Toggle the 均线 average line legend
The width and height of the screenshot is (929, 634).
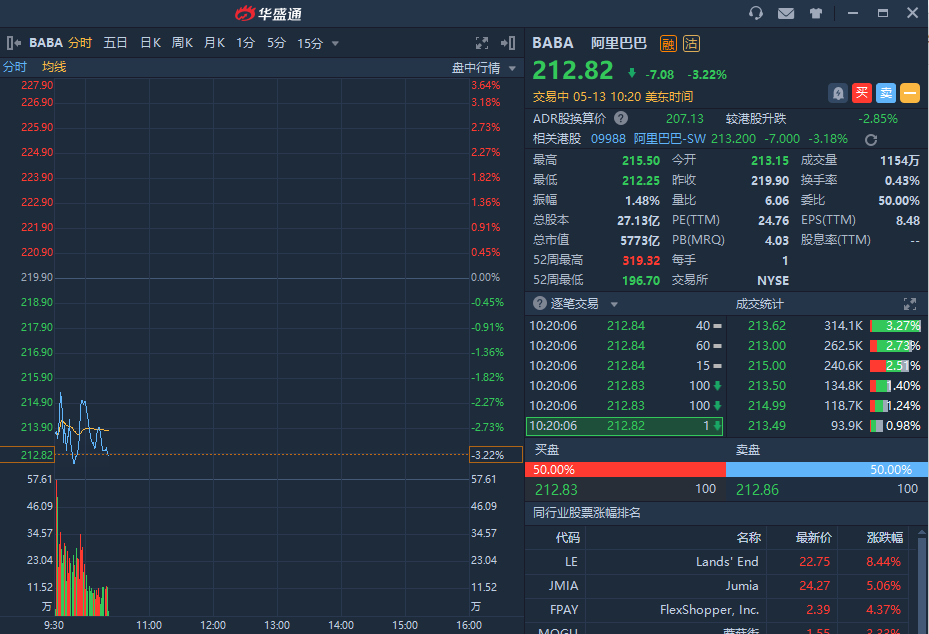54,67
